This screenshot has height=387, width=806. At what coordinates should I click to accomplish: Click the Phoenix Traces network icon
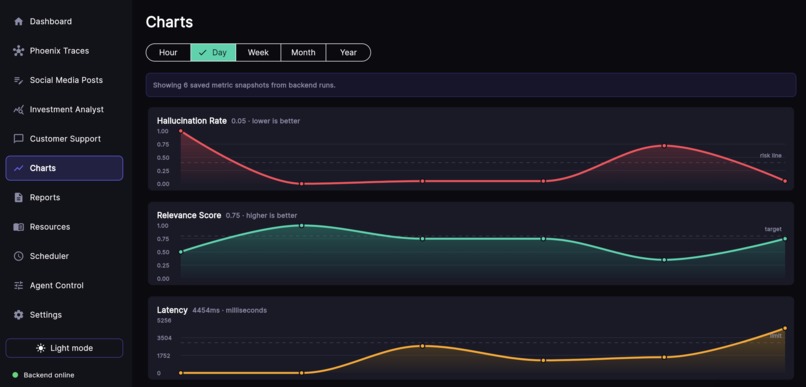[19, 51]
